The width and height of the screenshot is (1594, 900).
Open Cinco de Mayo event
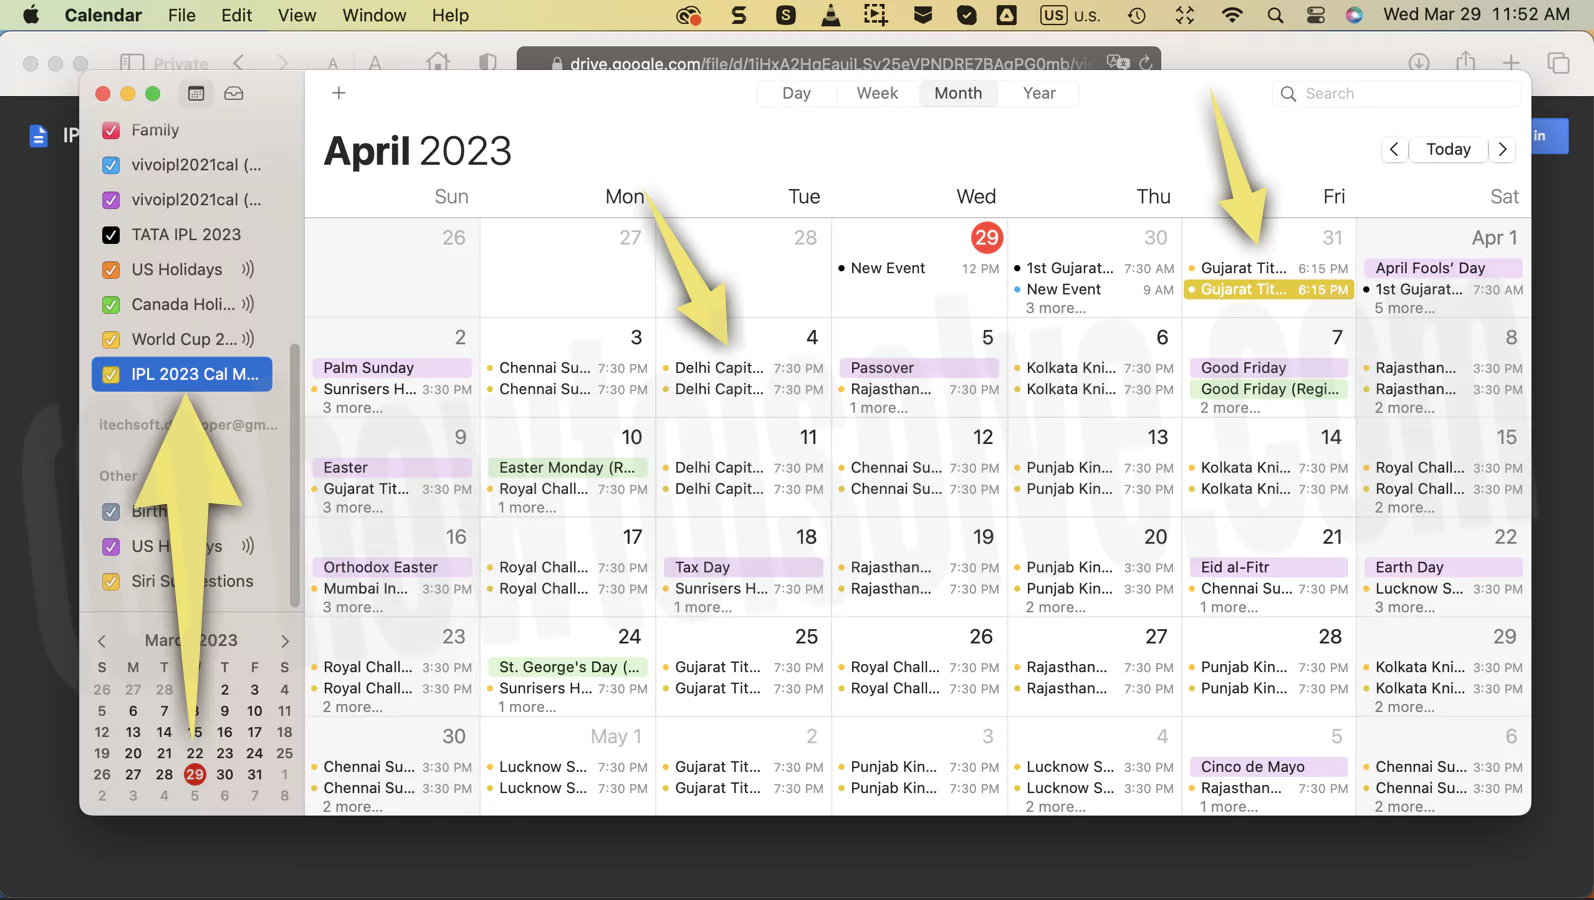coord(1268,767)
